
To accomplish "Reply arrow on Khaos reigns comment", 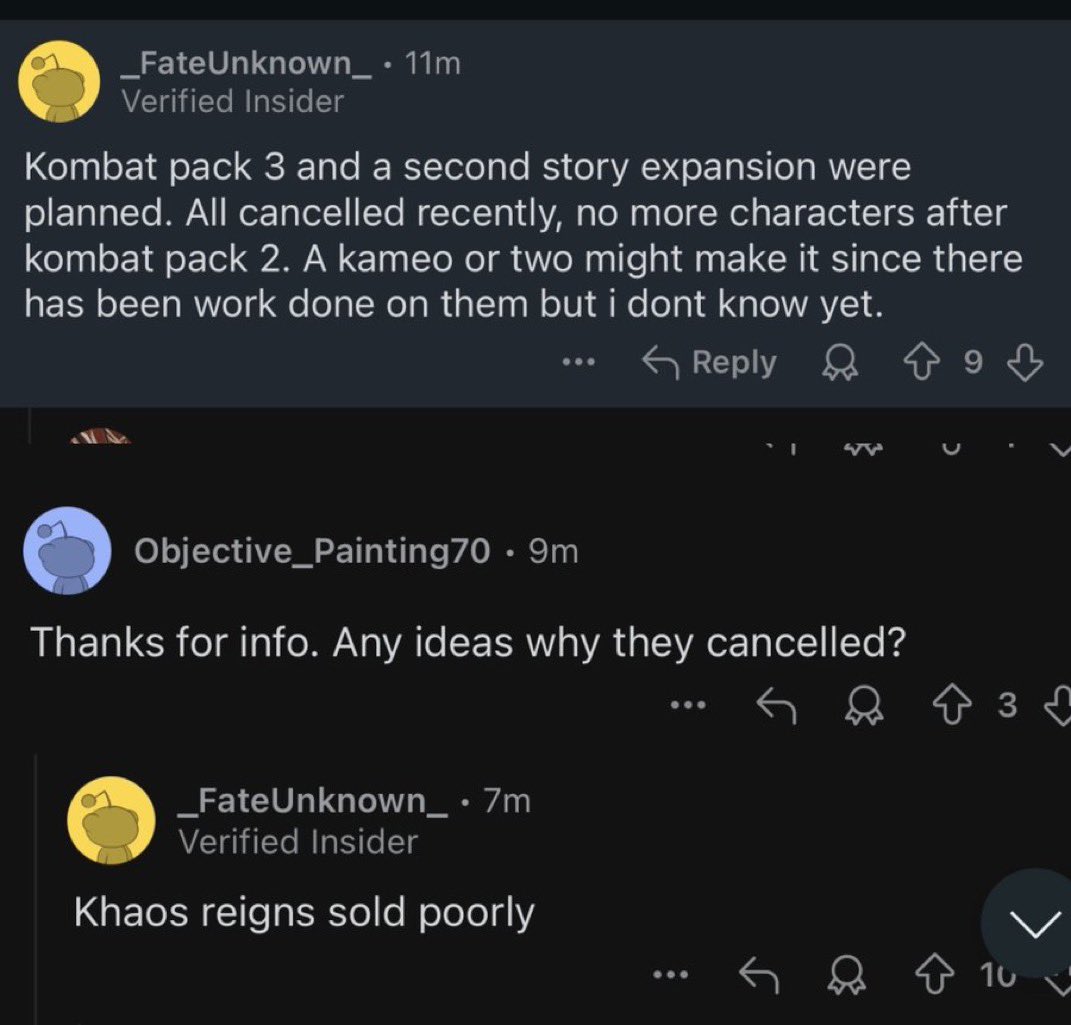I will click(760, 974).
